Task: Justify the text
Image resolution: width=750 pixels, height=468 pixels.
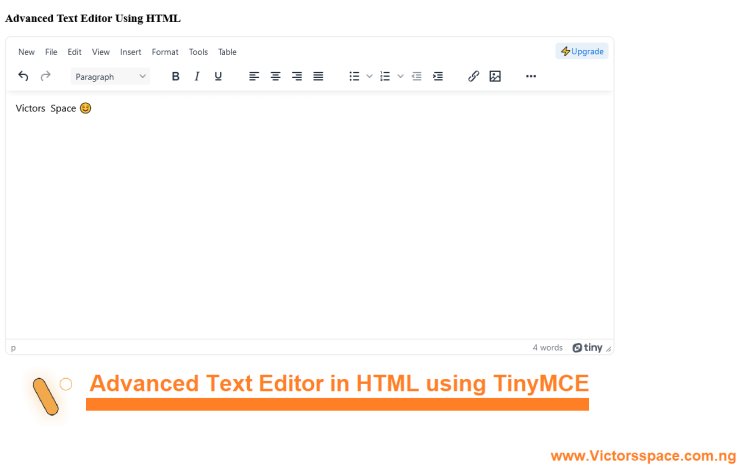Action: coord(318,76)
